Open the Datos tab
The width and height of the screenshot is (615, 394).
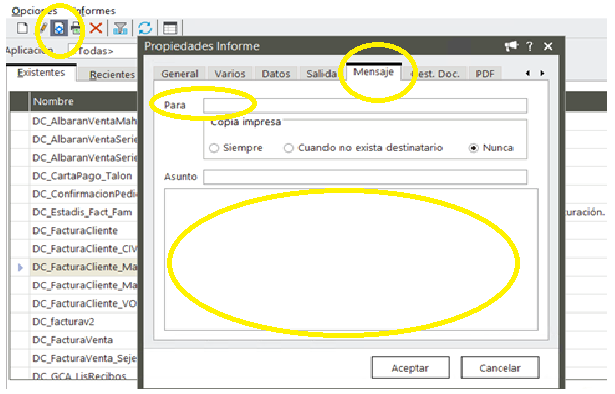[x=276, y=73]
